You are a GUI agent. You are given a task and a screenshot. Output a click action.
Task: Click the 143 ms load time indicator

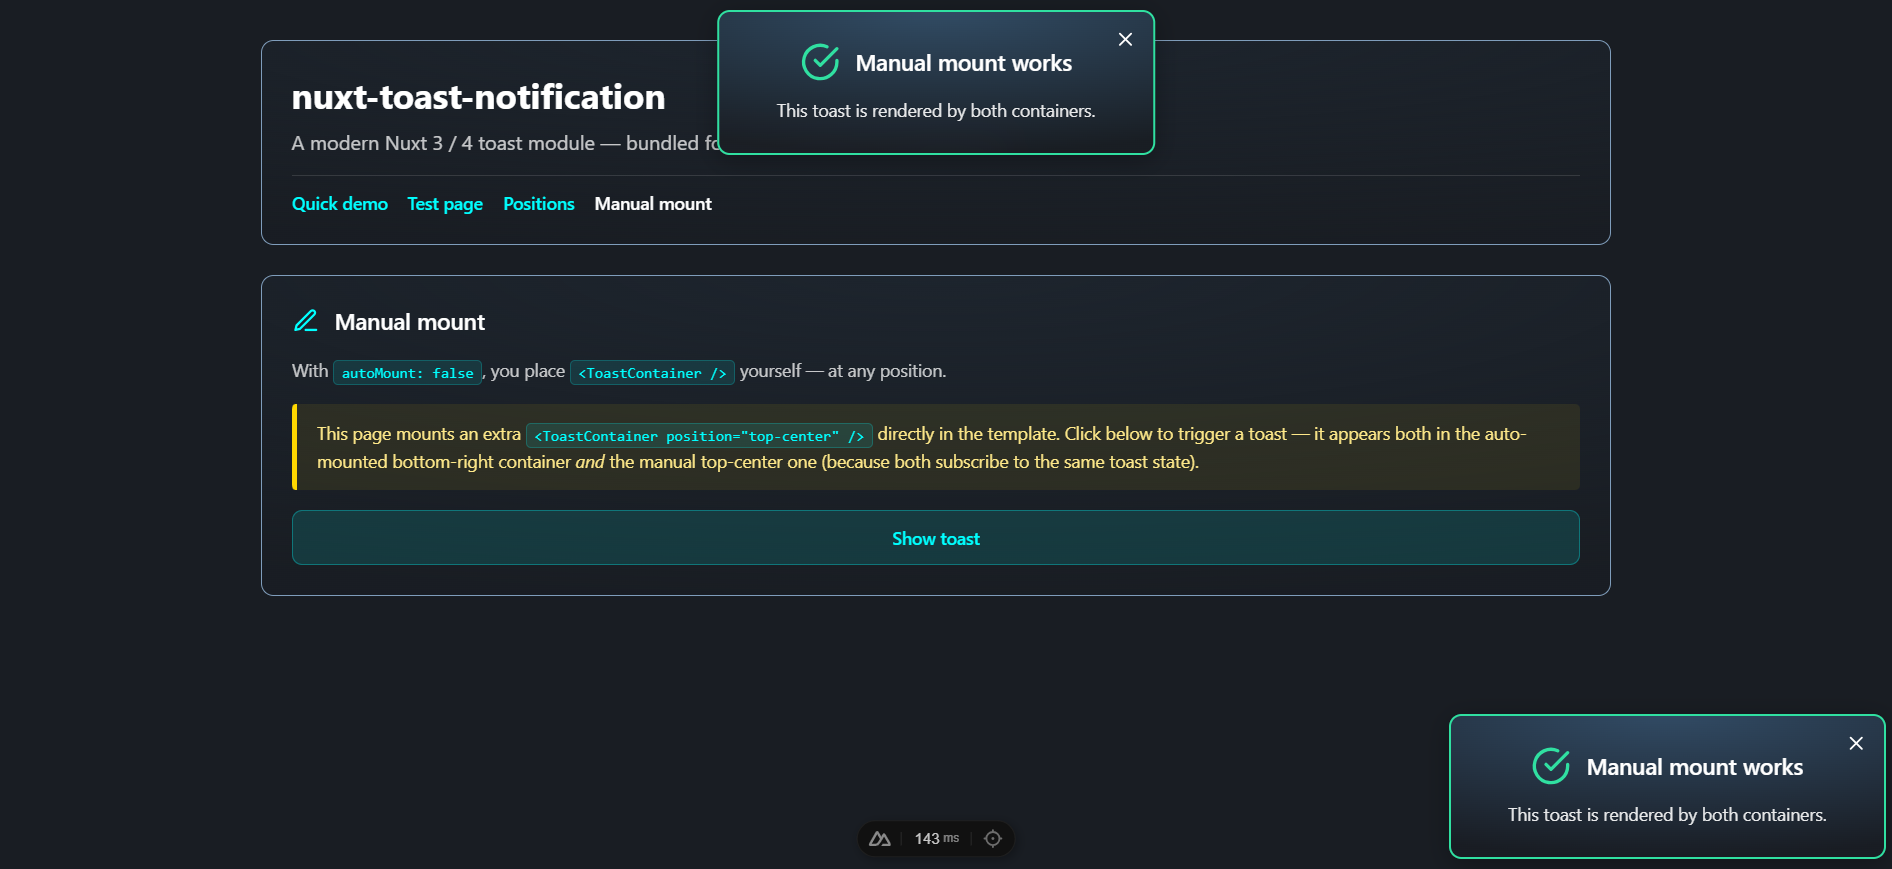[937, 839]
